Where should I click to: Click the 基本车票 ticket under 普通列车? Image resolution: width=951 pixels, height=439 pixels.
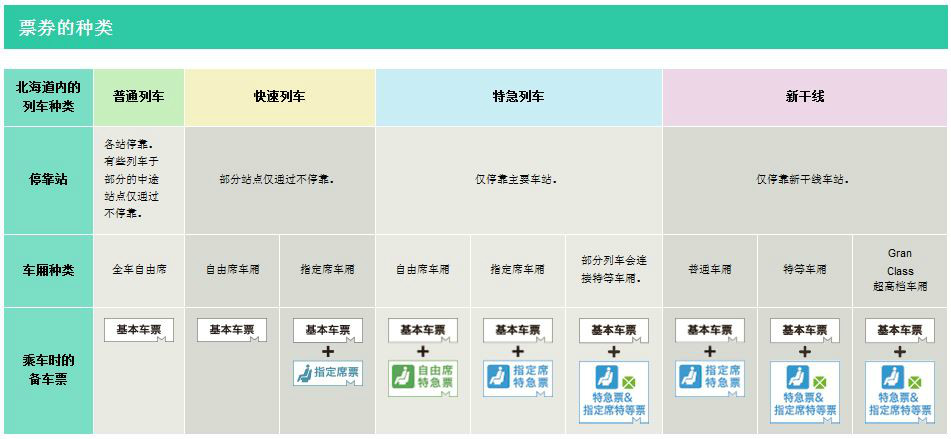pyautogui.click(x=138, y=330)
